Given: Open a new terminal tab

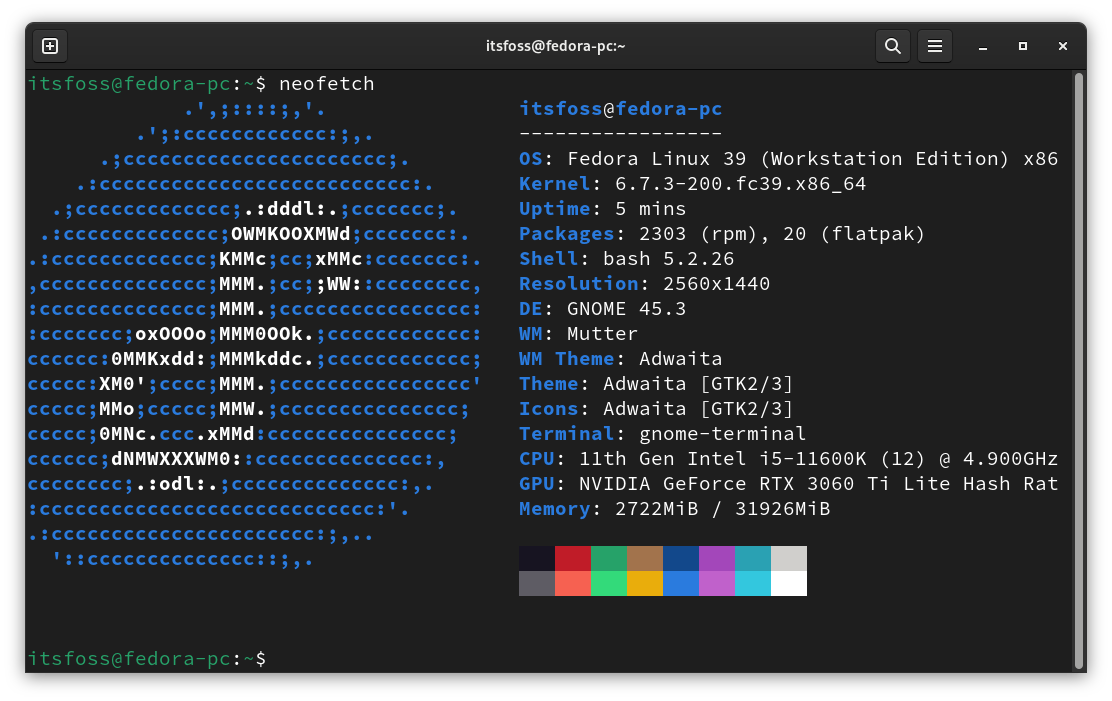Looking at the screenshot, I should pos(49,45).
